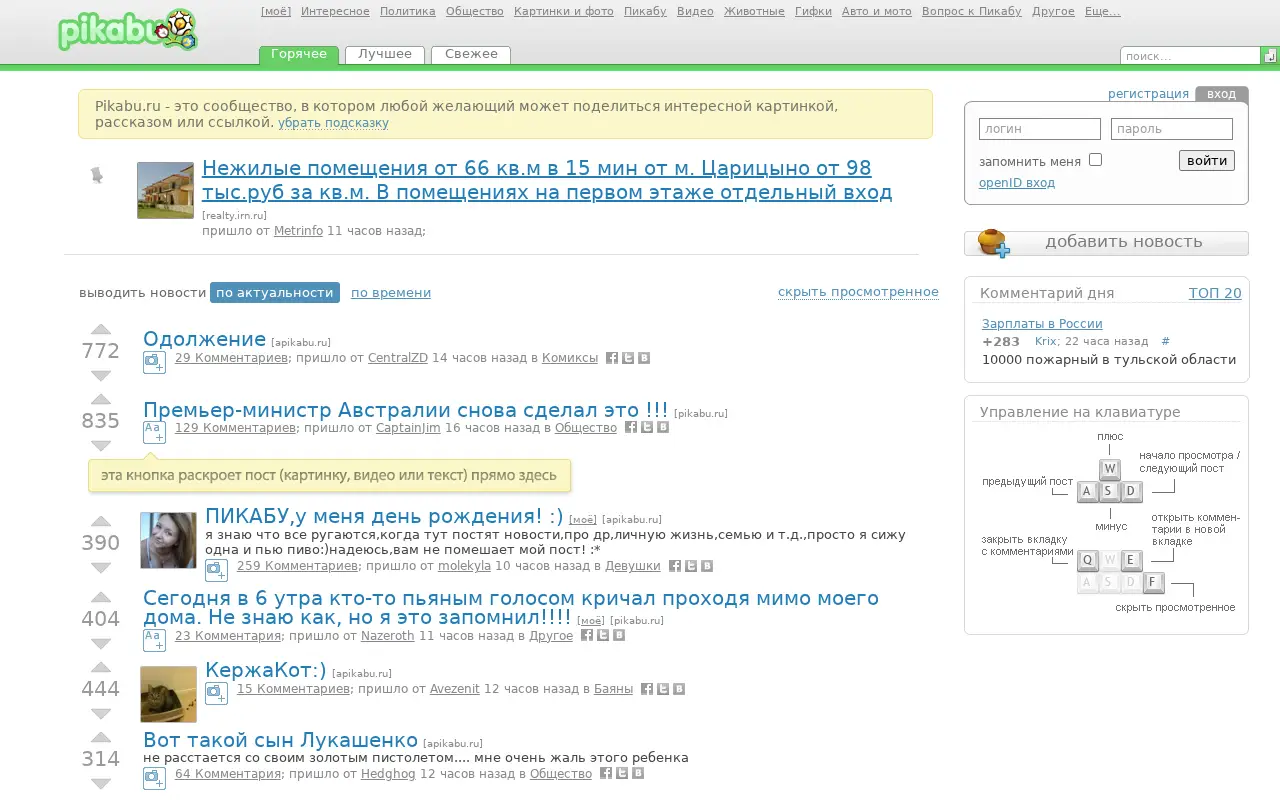
Task: Click 'скрыть просмотренное' link
Action: 858,292
